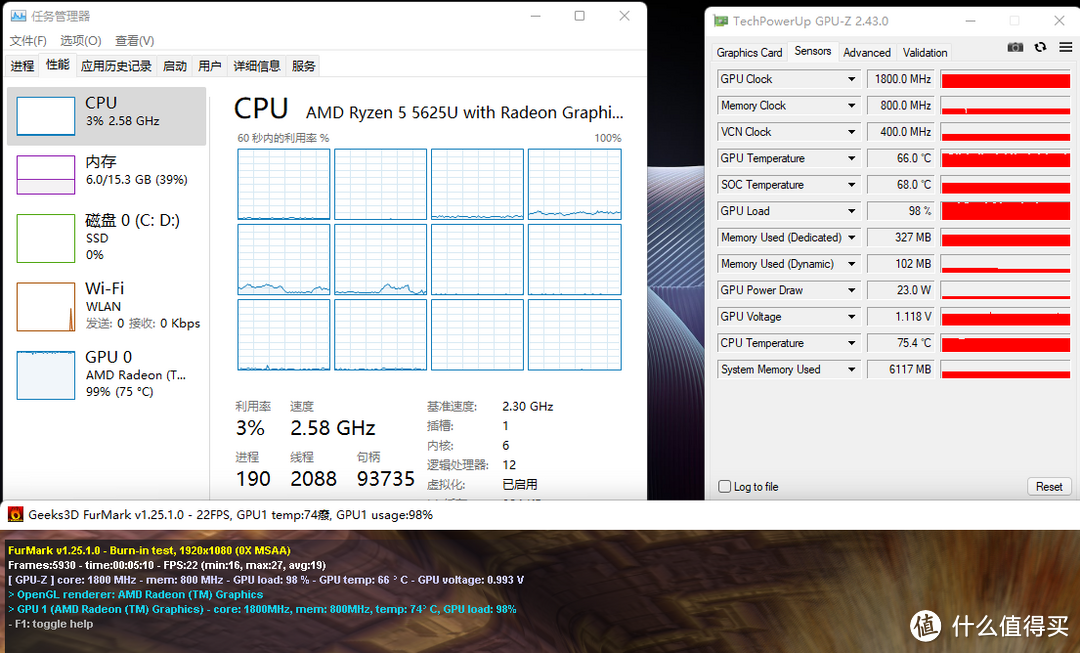
Task: Switch to the 详细信息 tab
Action: 256,66
